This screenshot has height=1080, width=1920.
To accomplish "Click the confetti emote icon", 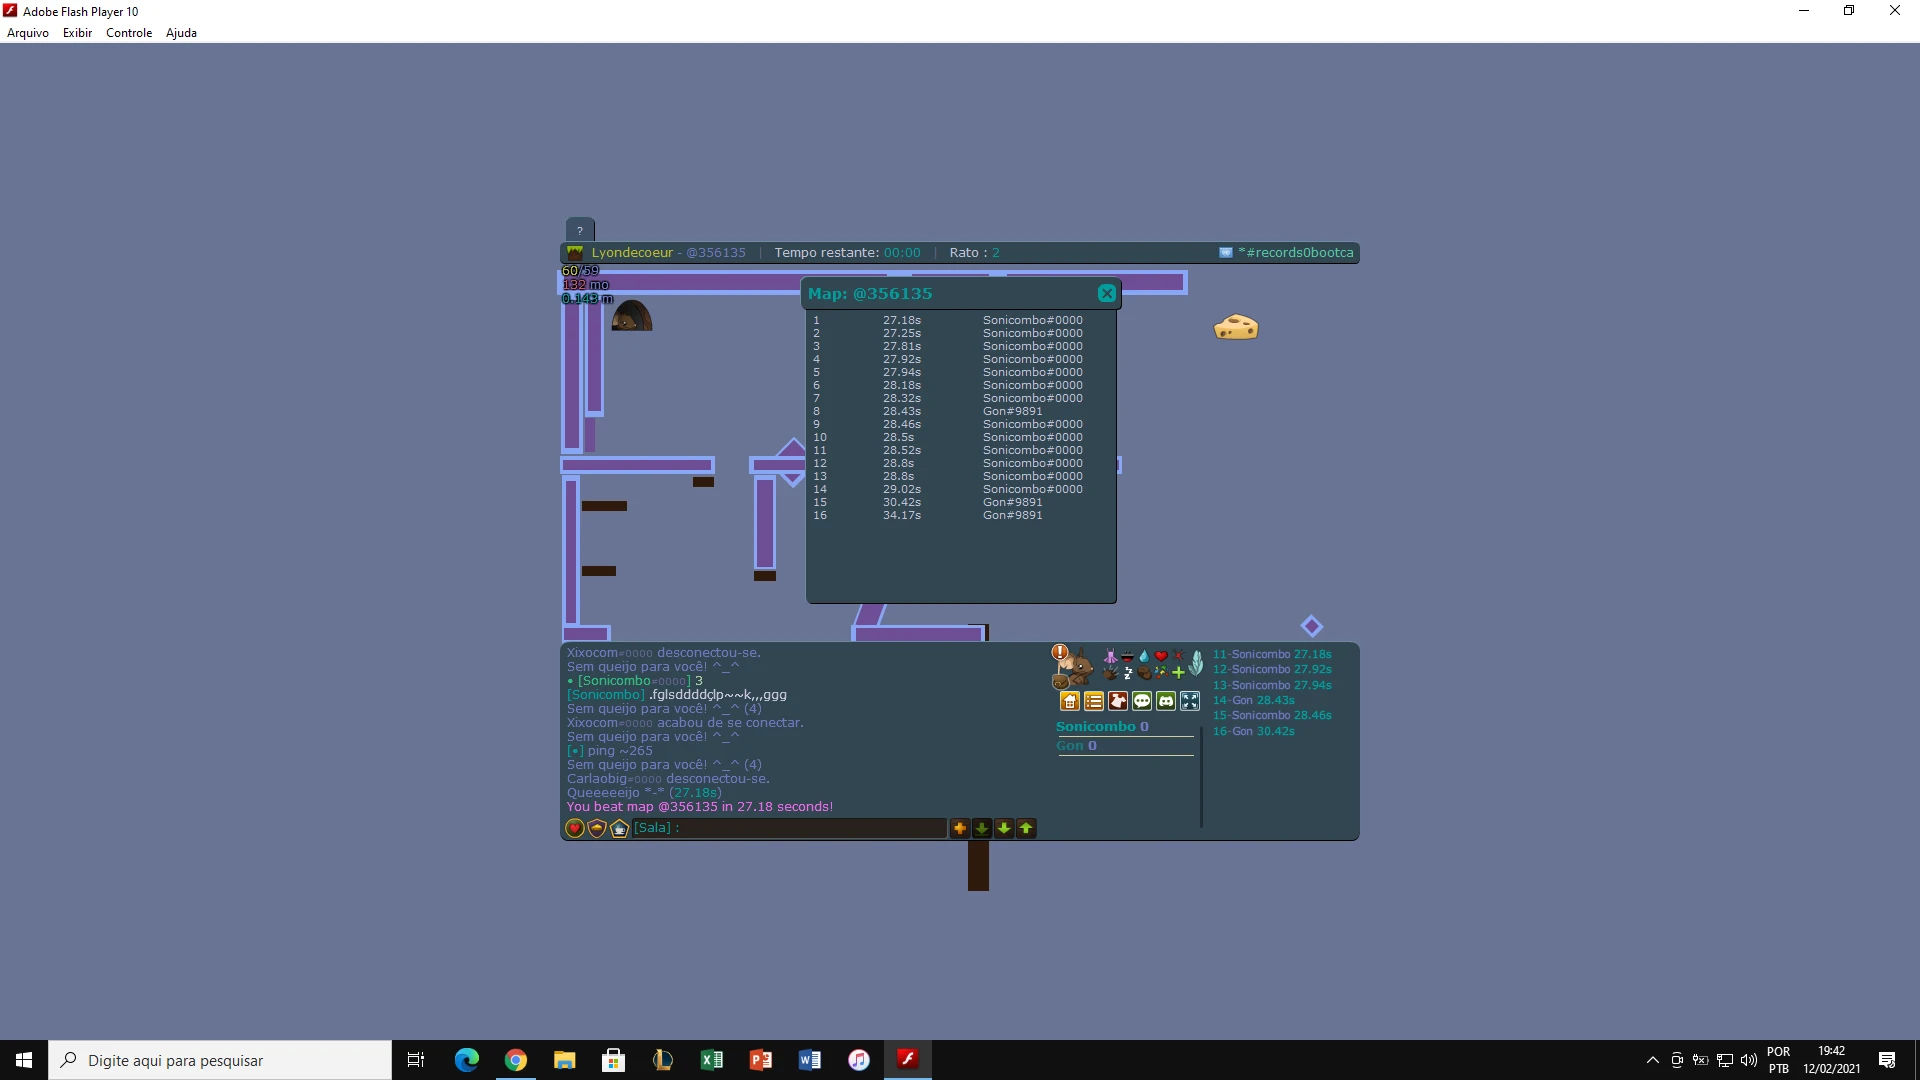I will tap(1161, 673).
